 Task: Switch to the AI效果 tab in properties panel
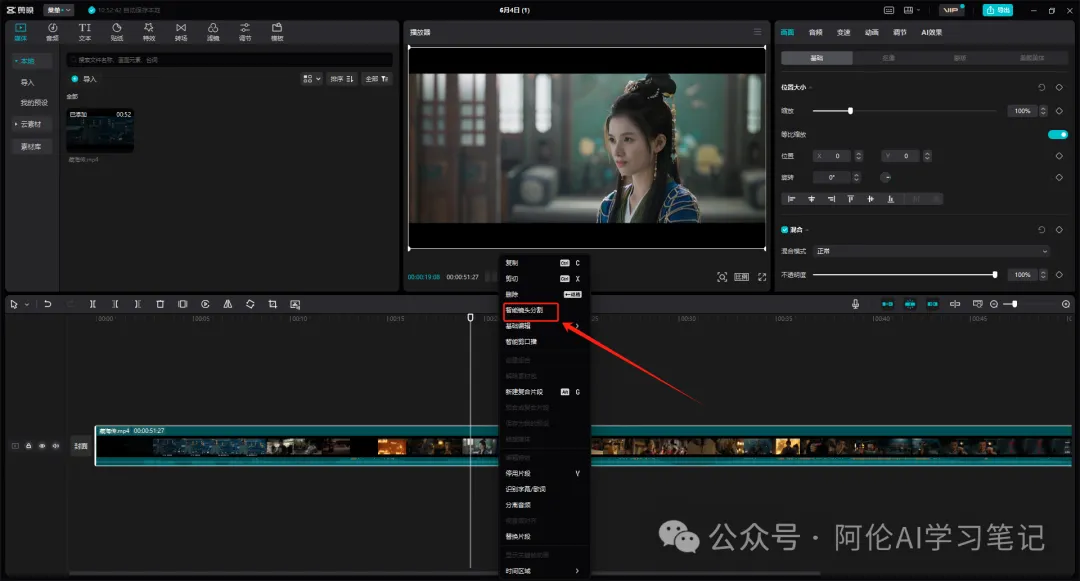pos(931,32)
